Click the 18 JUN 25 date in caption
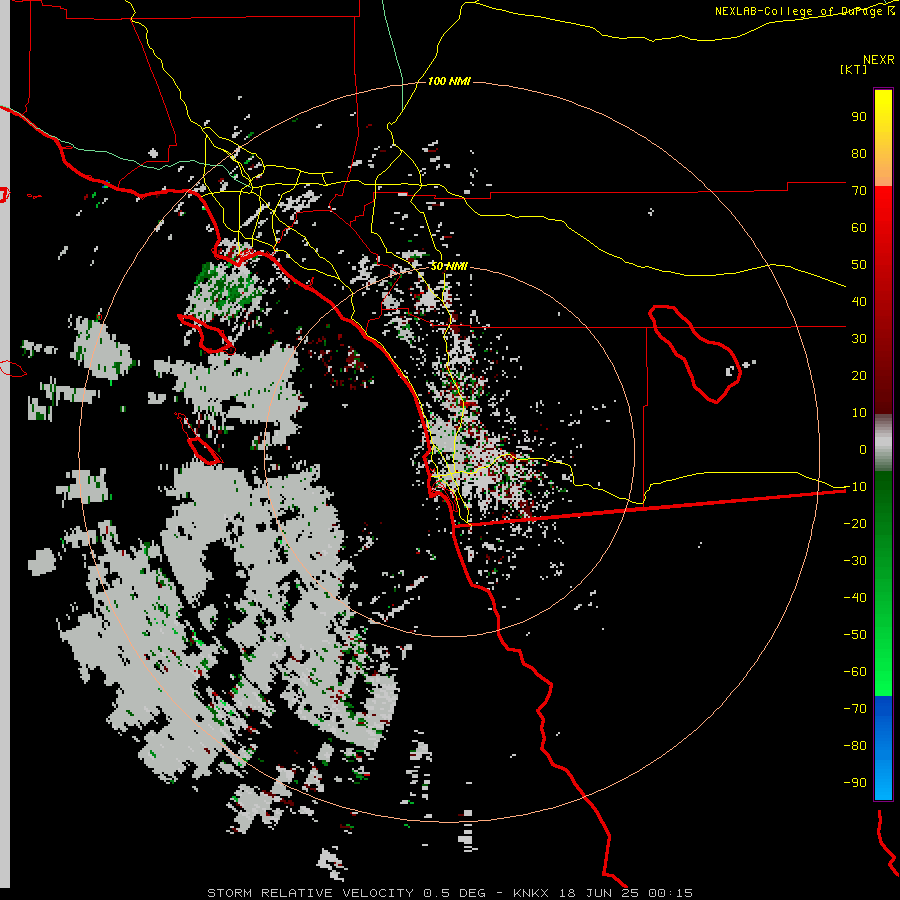 (598, 893)
